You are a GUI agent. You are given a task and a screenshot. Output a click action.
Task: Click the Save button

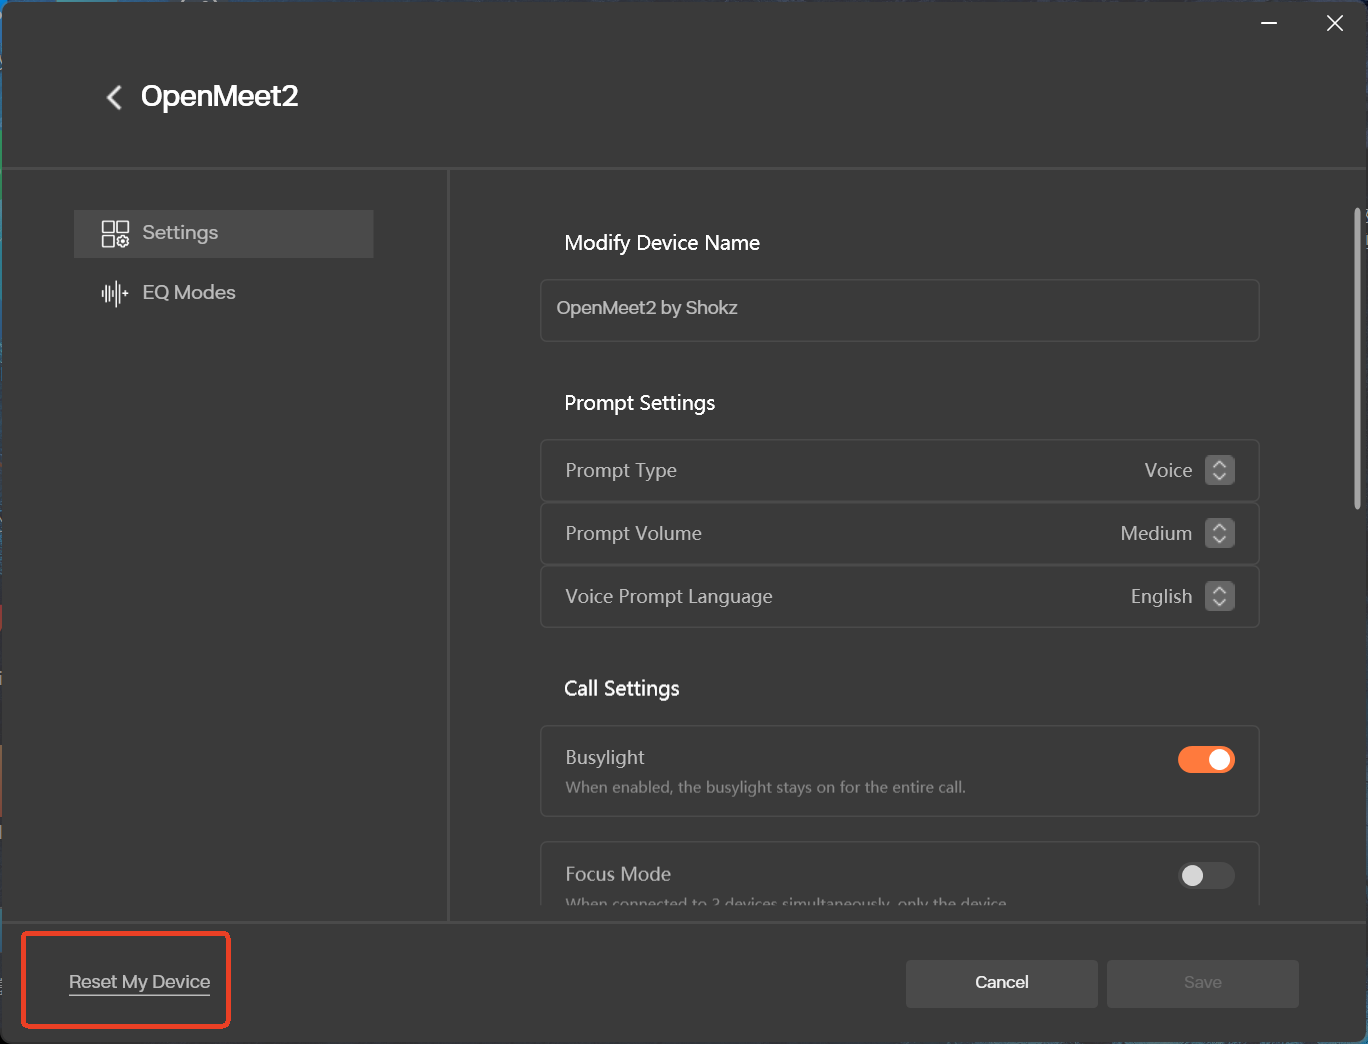pyautogui.click(x=1202, y=983)
